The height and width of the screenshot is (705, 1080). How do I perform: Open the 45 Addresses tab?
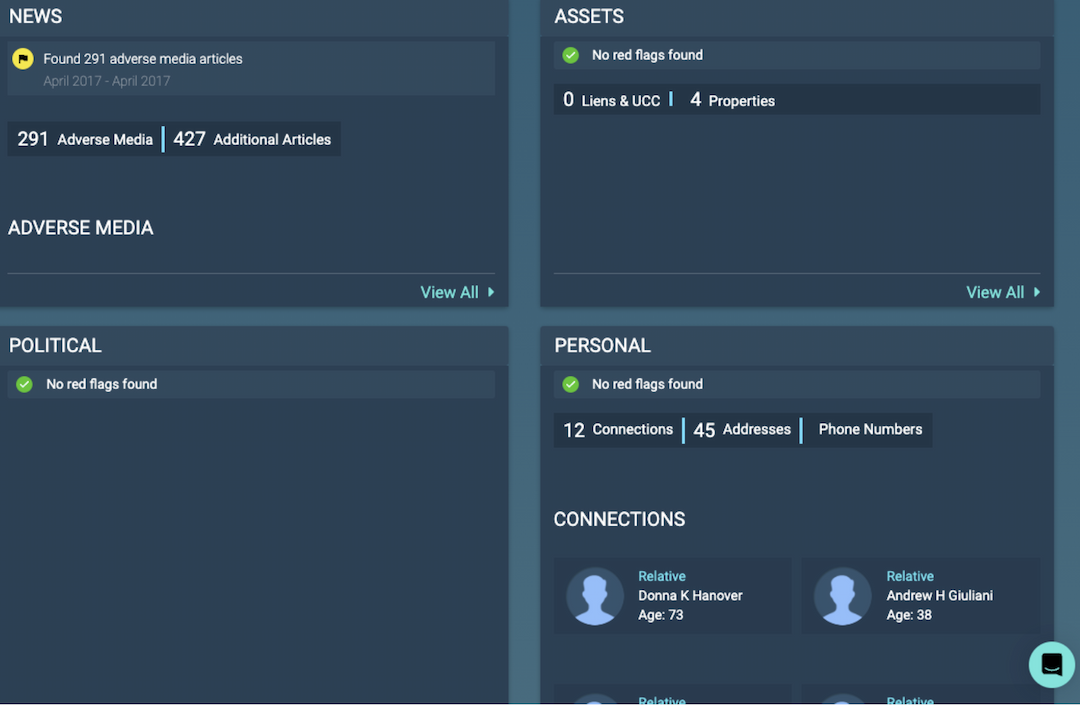742,430
